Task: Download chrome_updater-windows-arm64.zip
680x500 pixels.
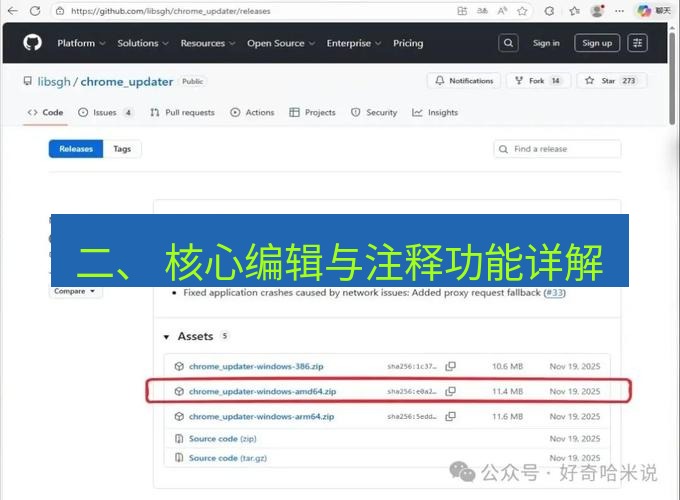Action: click(262, 416)
